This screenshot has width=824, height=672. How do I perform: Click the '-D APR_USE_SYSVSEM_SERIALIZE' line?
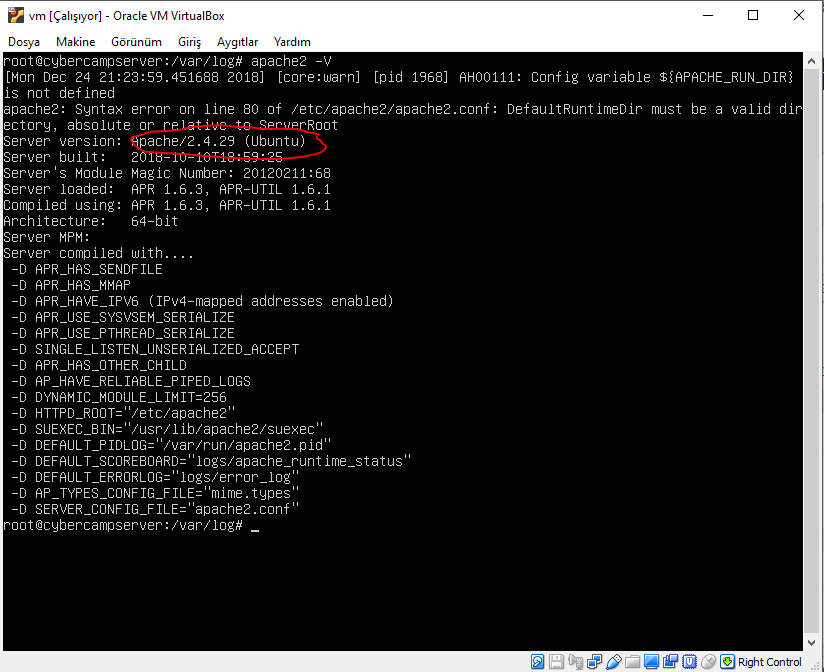[x=122, y=317]
